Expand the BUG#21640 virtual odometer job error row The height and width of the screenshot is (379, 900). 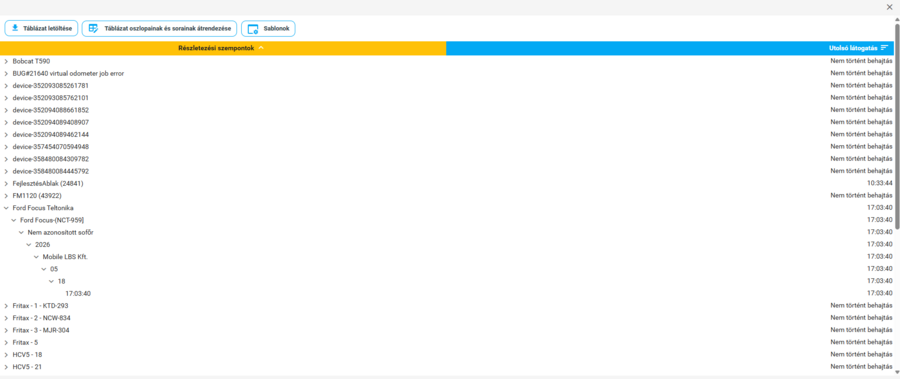tap(6, 74)
